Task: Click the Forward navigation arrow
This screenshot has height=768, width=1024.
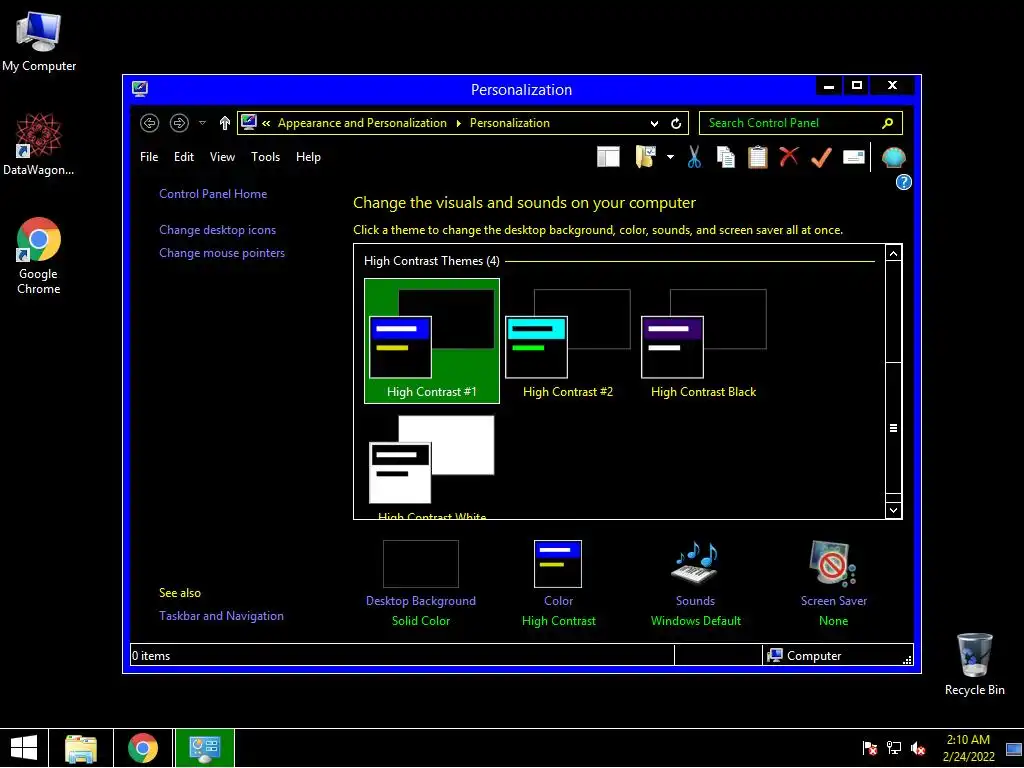Action: (179, 123)
